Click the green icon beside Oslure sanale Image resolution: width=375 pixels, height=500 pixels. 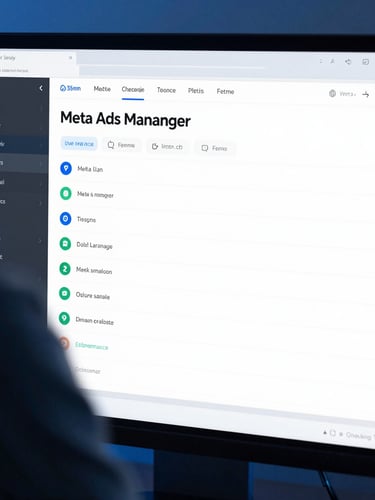coord(65,294)
